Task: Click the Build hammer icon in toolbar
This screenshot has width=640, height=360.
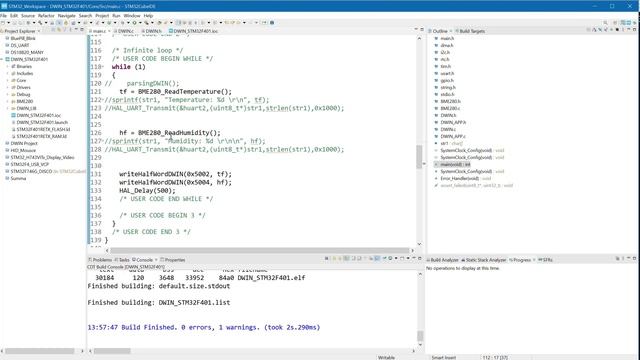Action: [x=40, y=22]
